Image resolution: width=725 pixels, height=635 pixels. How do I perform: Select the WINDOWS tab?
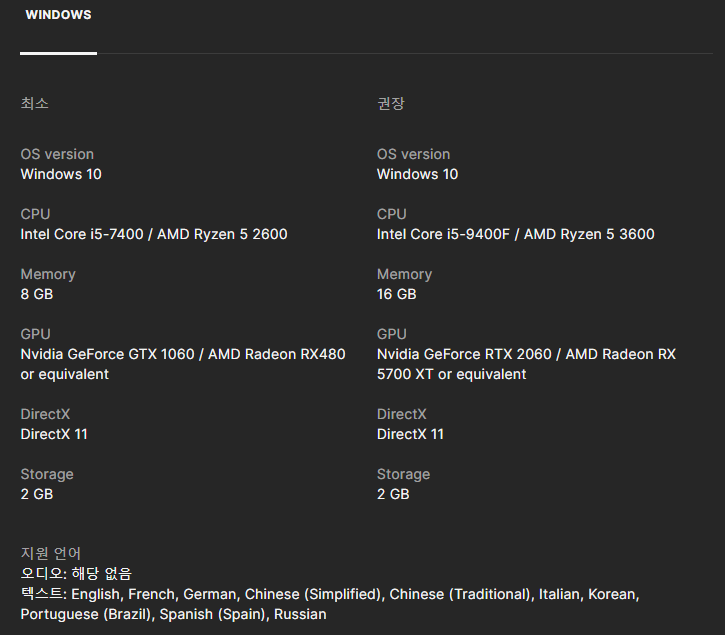58,15
